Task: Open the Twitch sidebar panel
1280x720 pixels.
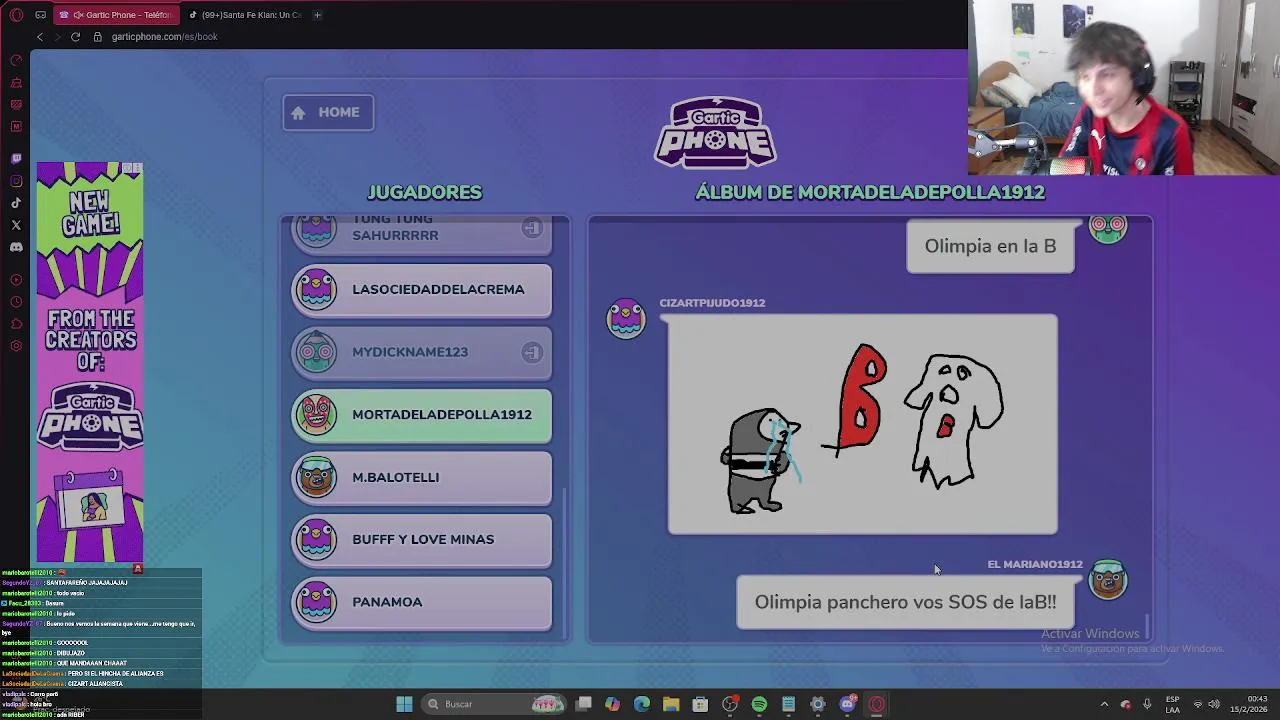Action: [x=16, y=159]
